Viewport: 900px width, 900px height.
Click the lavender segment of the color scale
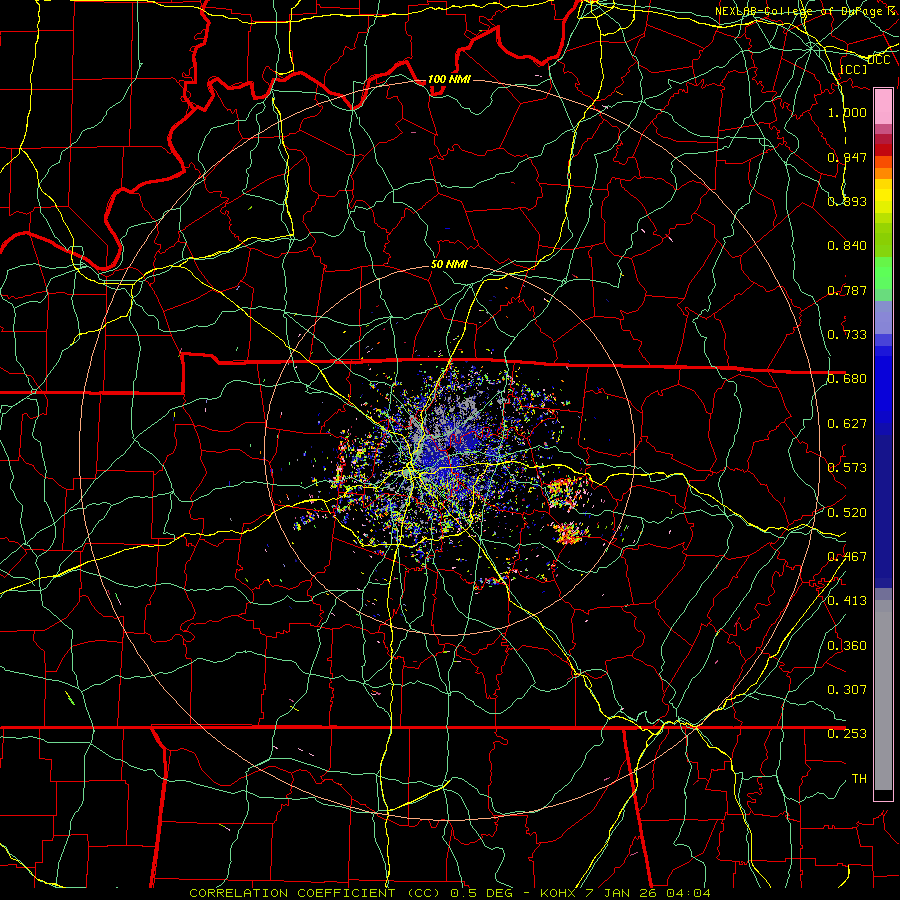pyautogui.click(x=883, y=318)
